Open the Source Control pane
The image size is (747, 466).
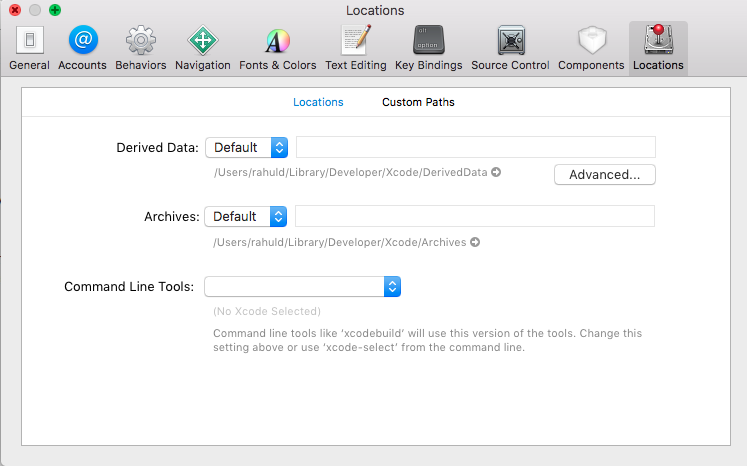(510, 48)
